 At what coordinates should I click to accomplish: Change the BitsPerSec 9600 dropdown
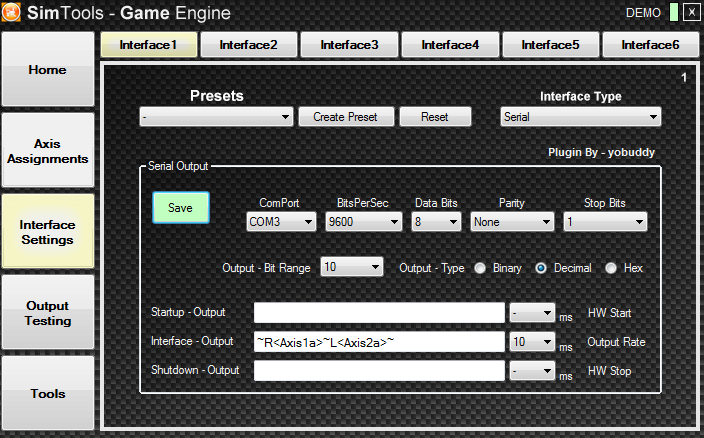[x=361, y=222]
